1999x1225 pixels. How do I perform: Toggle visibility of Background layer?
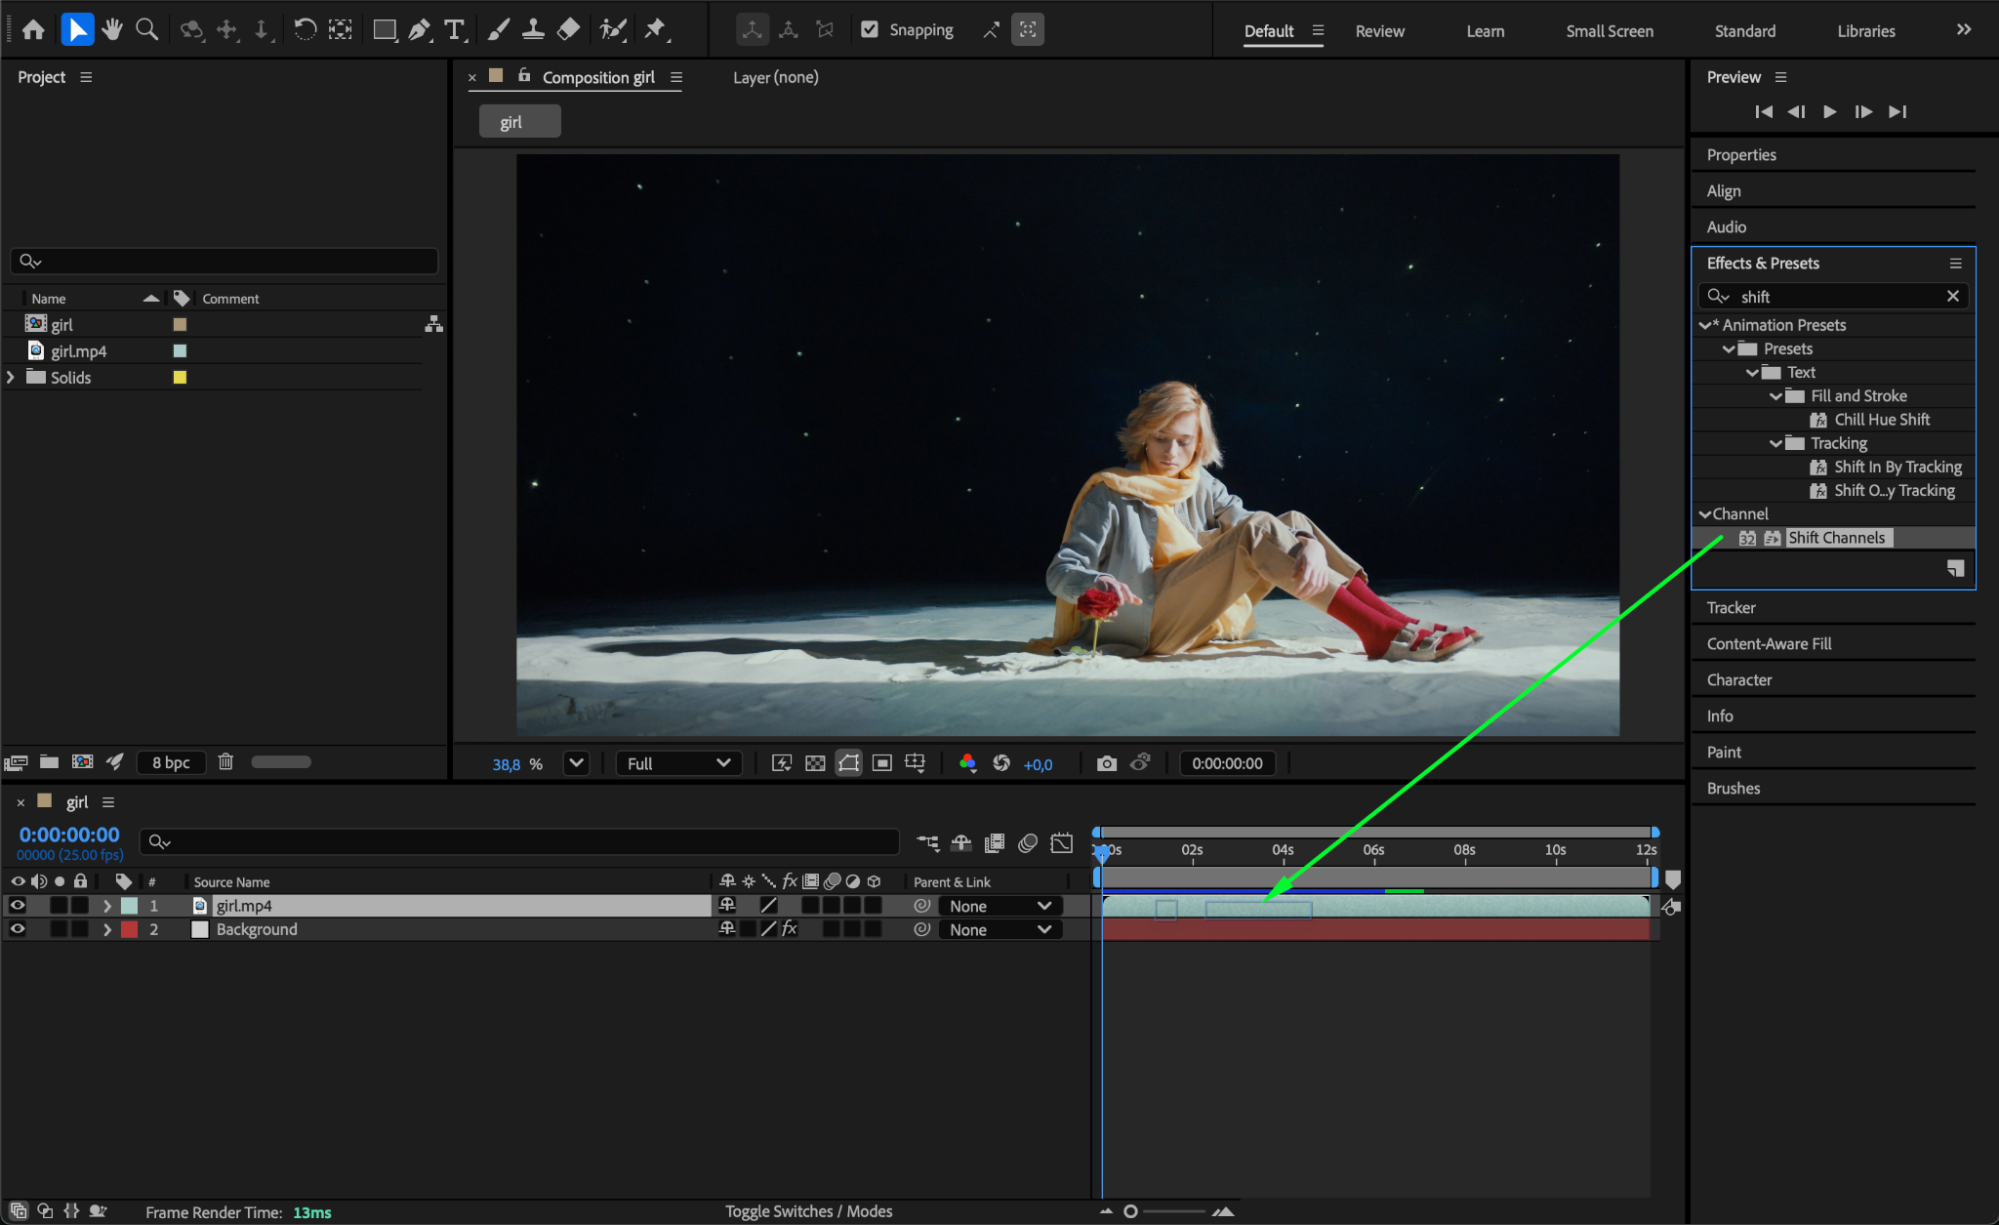(x=18, y=929)
